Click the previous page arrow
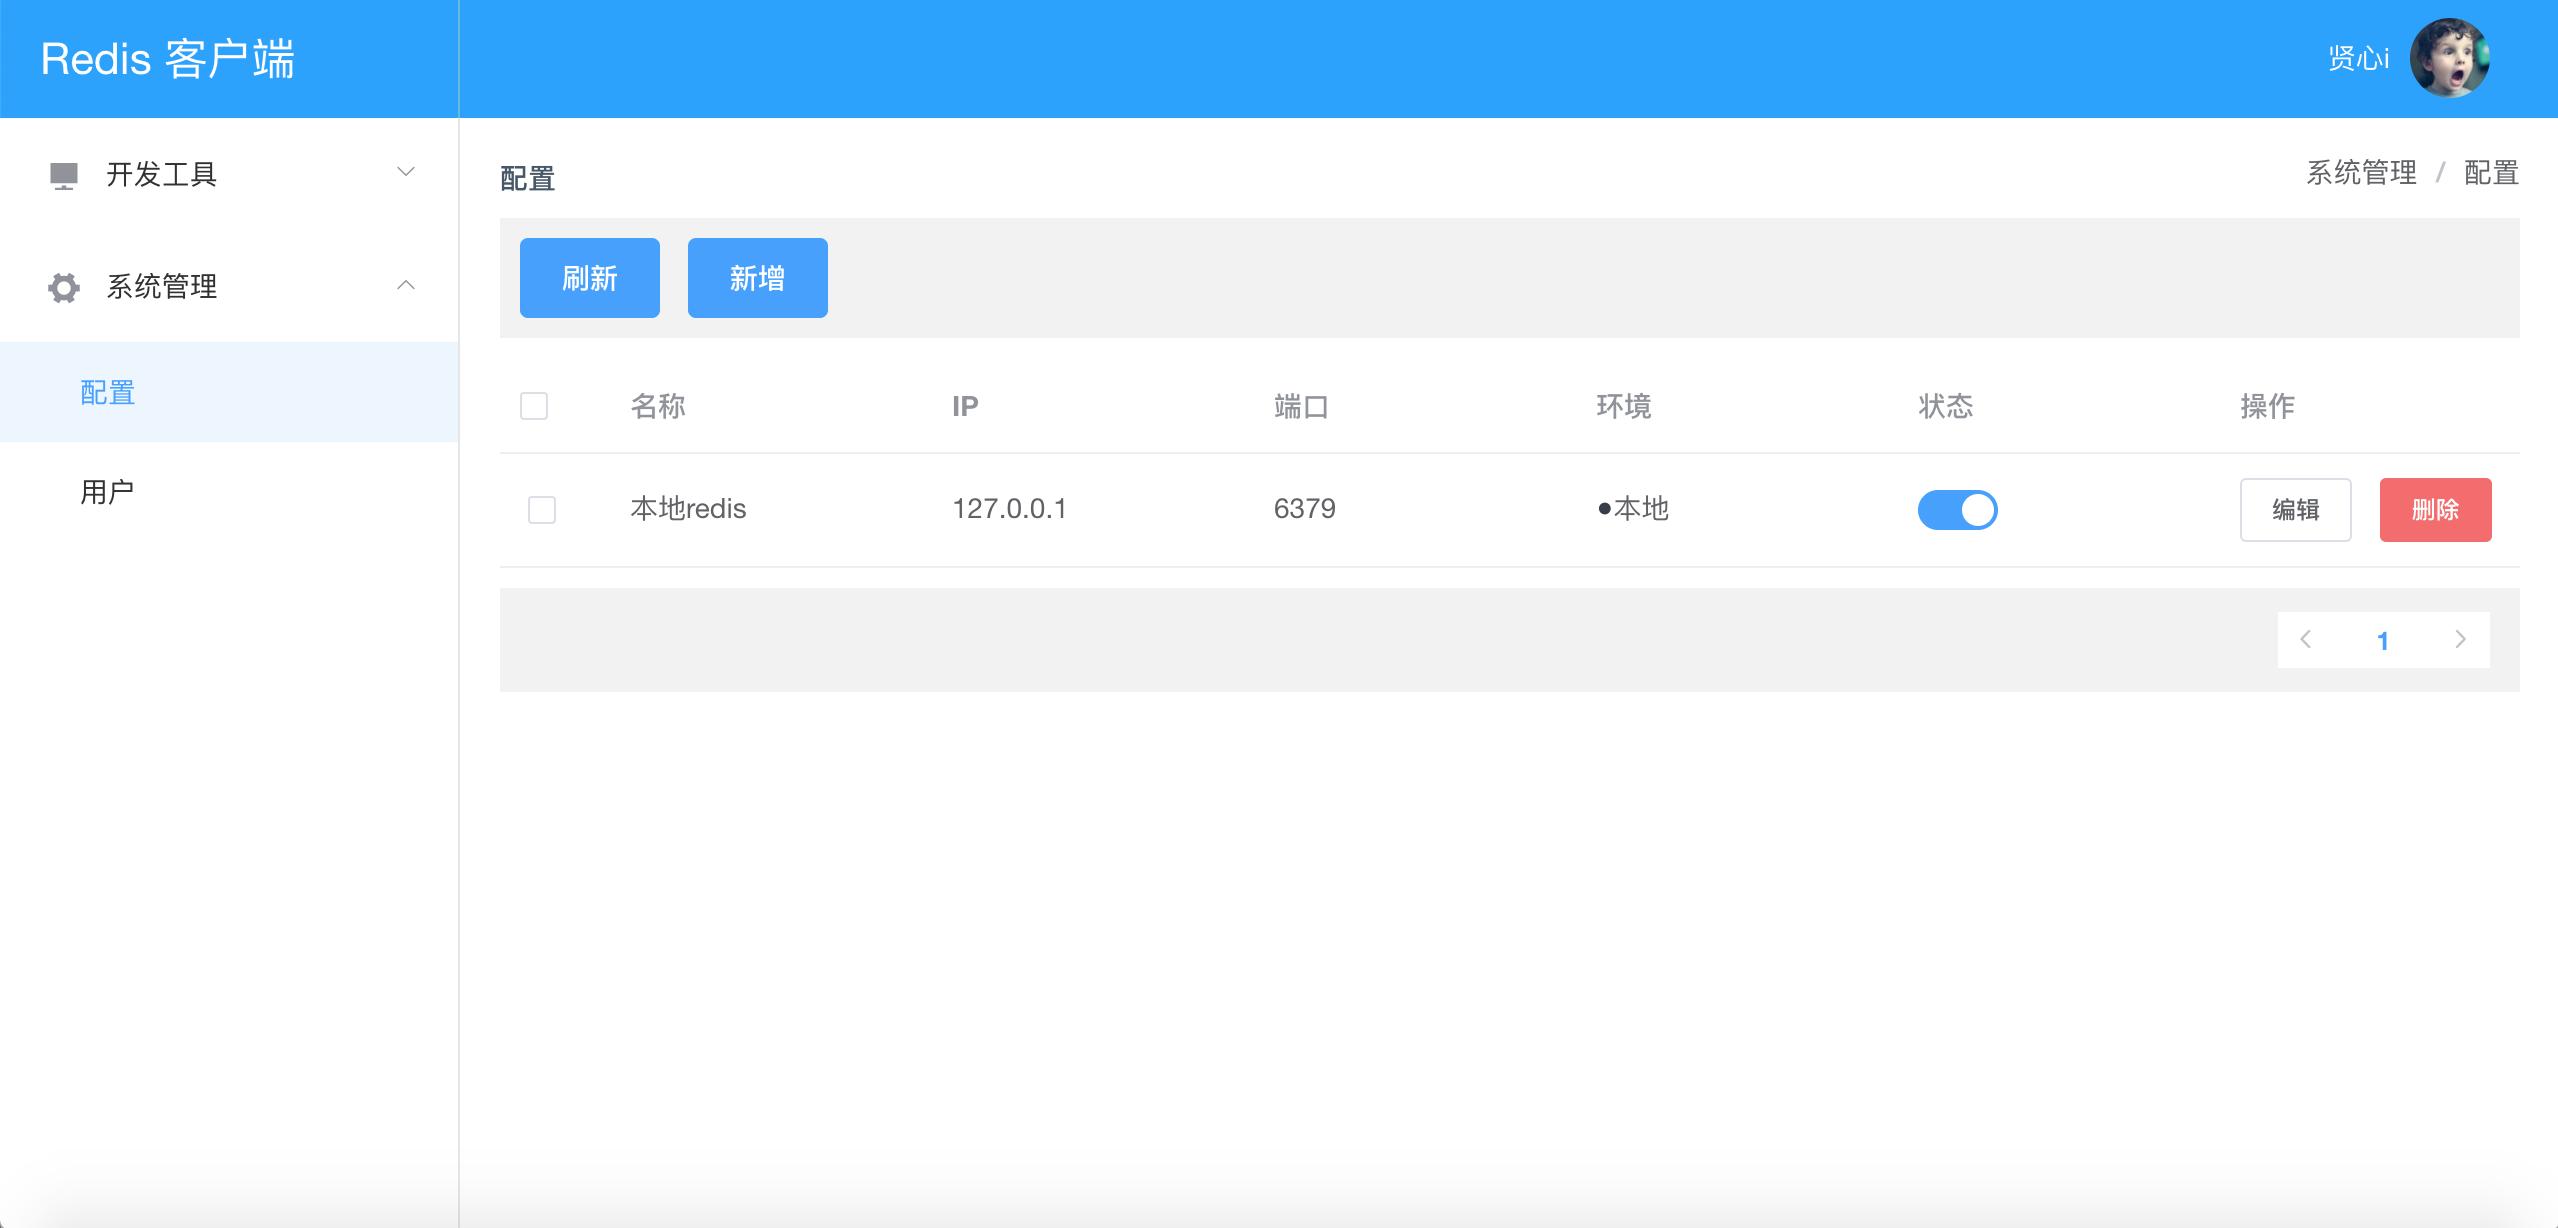Viewport: 2558px width, 1228px height. tap(2307, 639)
